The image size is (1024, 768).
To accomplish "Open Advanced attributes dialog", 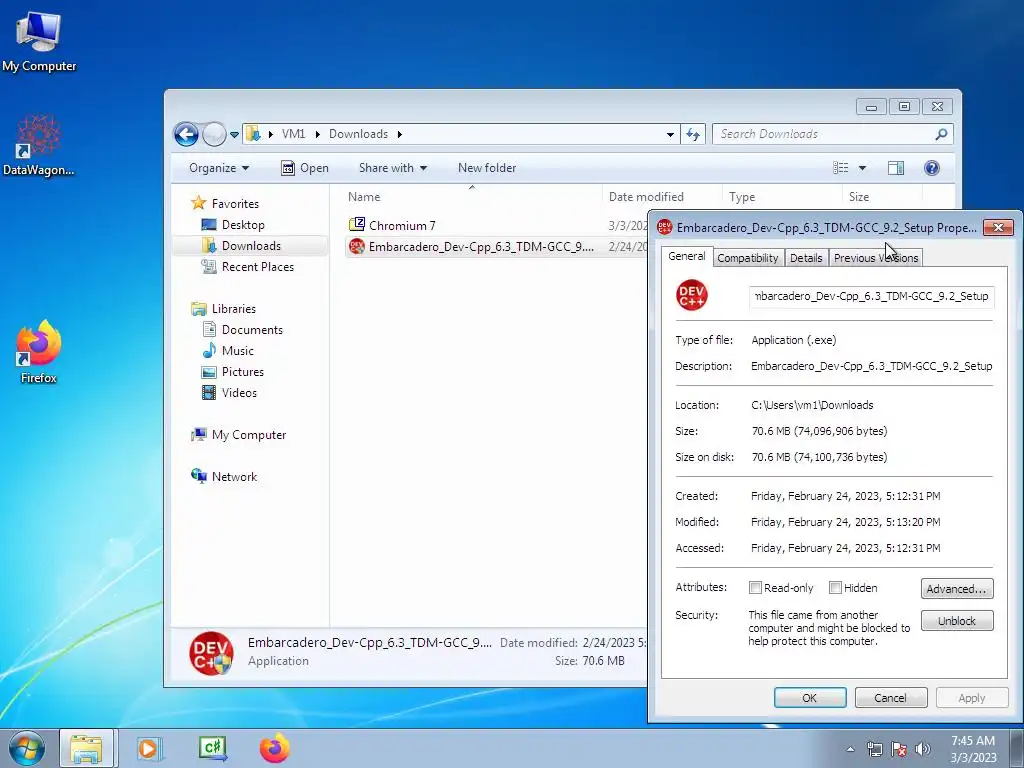I will coord(957,588).
